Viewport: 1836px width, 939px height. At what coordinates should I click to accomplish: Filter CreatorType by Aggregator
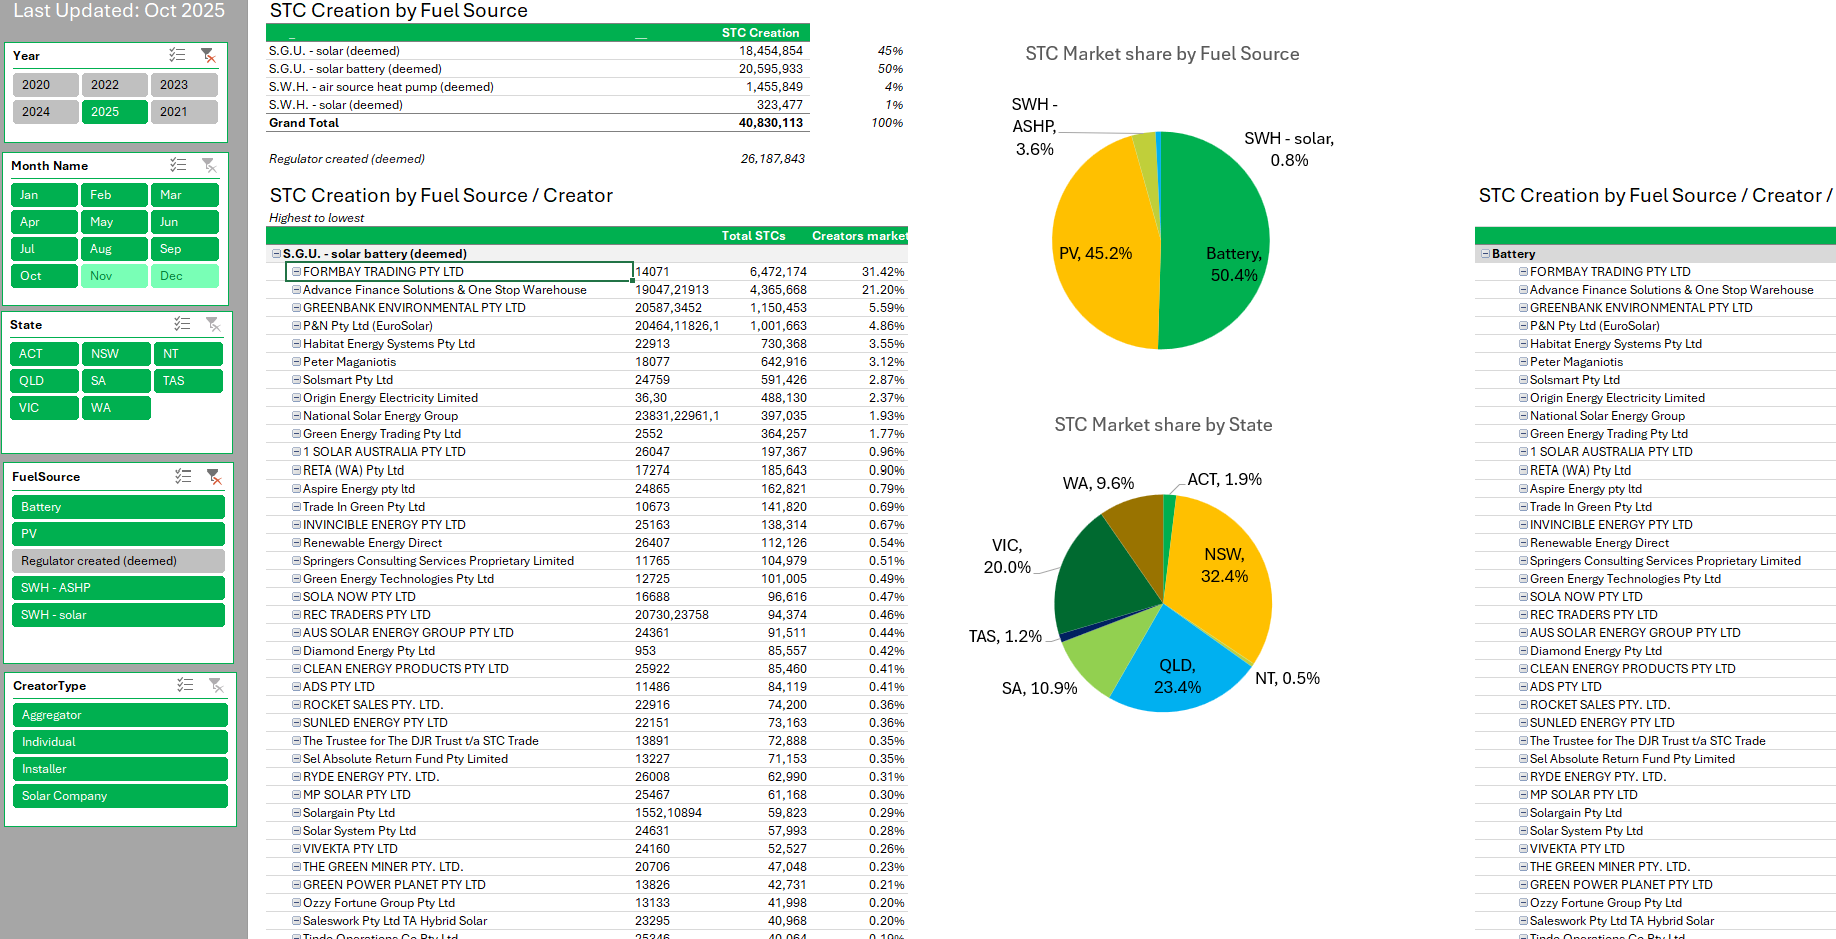coord(120,715)
